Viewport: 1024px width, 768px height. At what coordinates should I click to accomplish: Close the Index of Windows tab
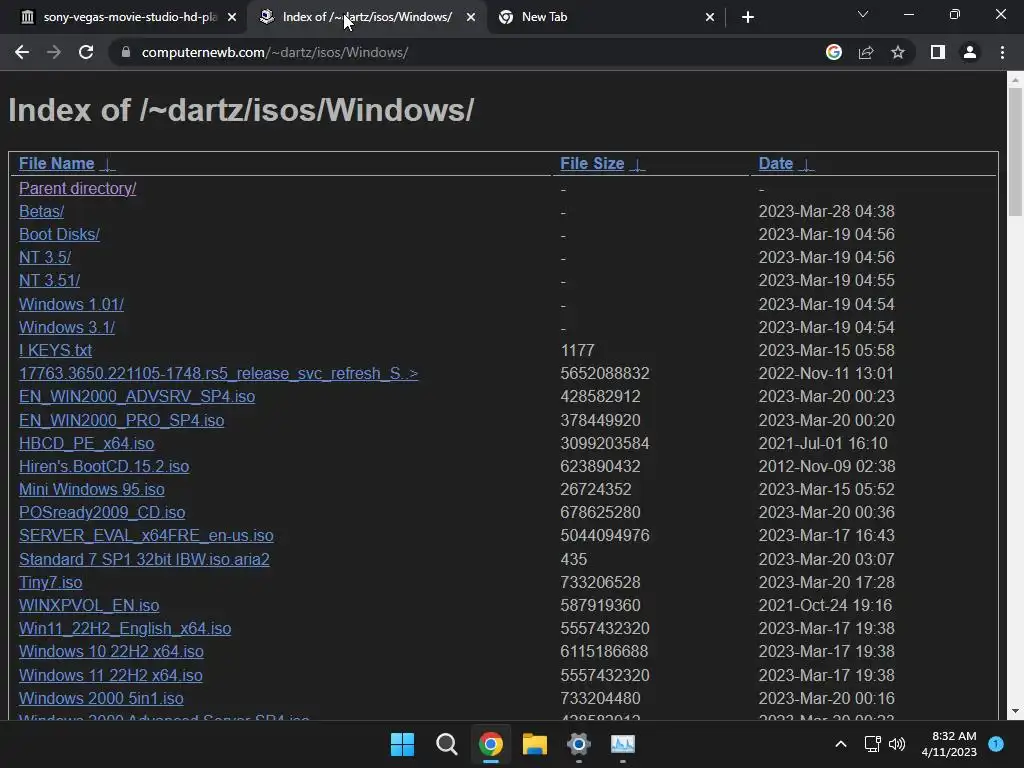pyautogui.click(x=471, y=17)
